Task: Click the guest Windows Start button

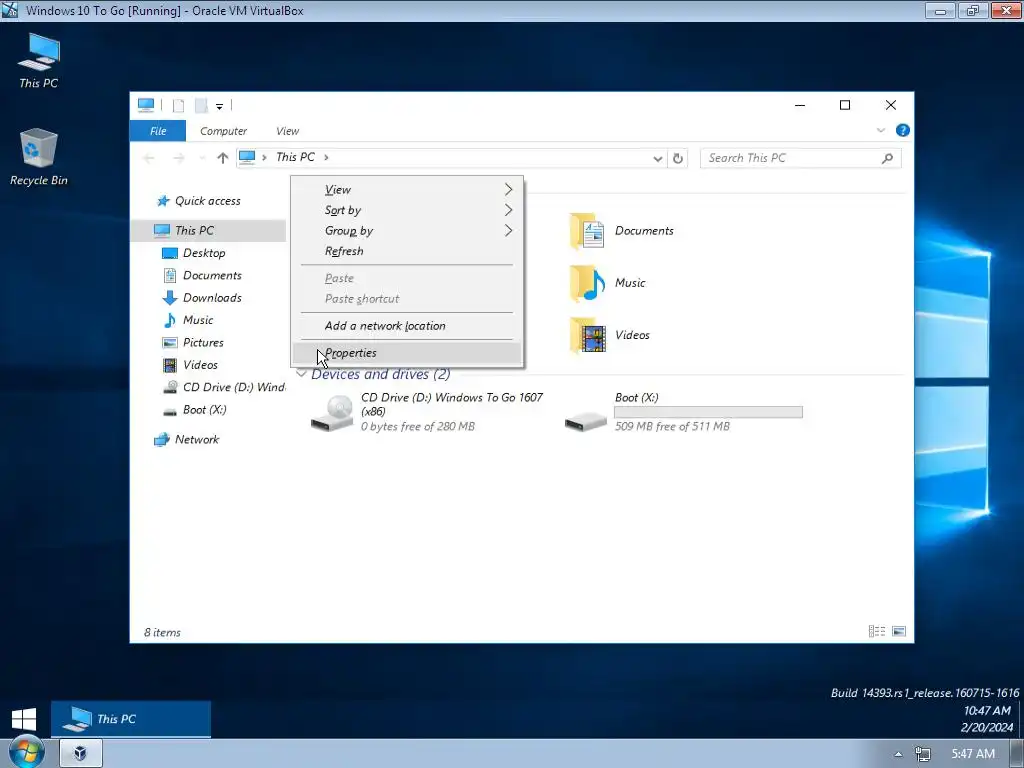Action: tap(24, 719)
